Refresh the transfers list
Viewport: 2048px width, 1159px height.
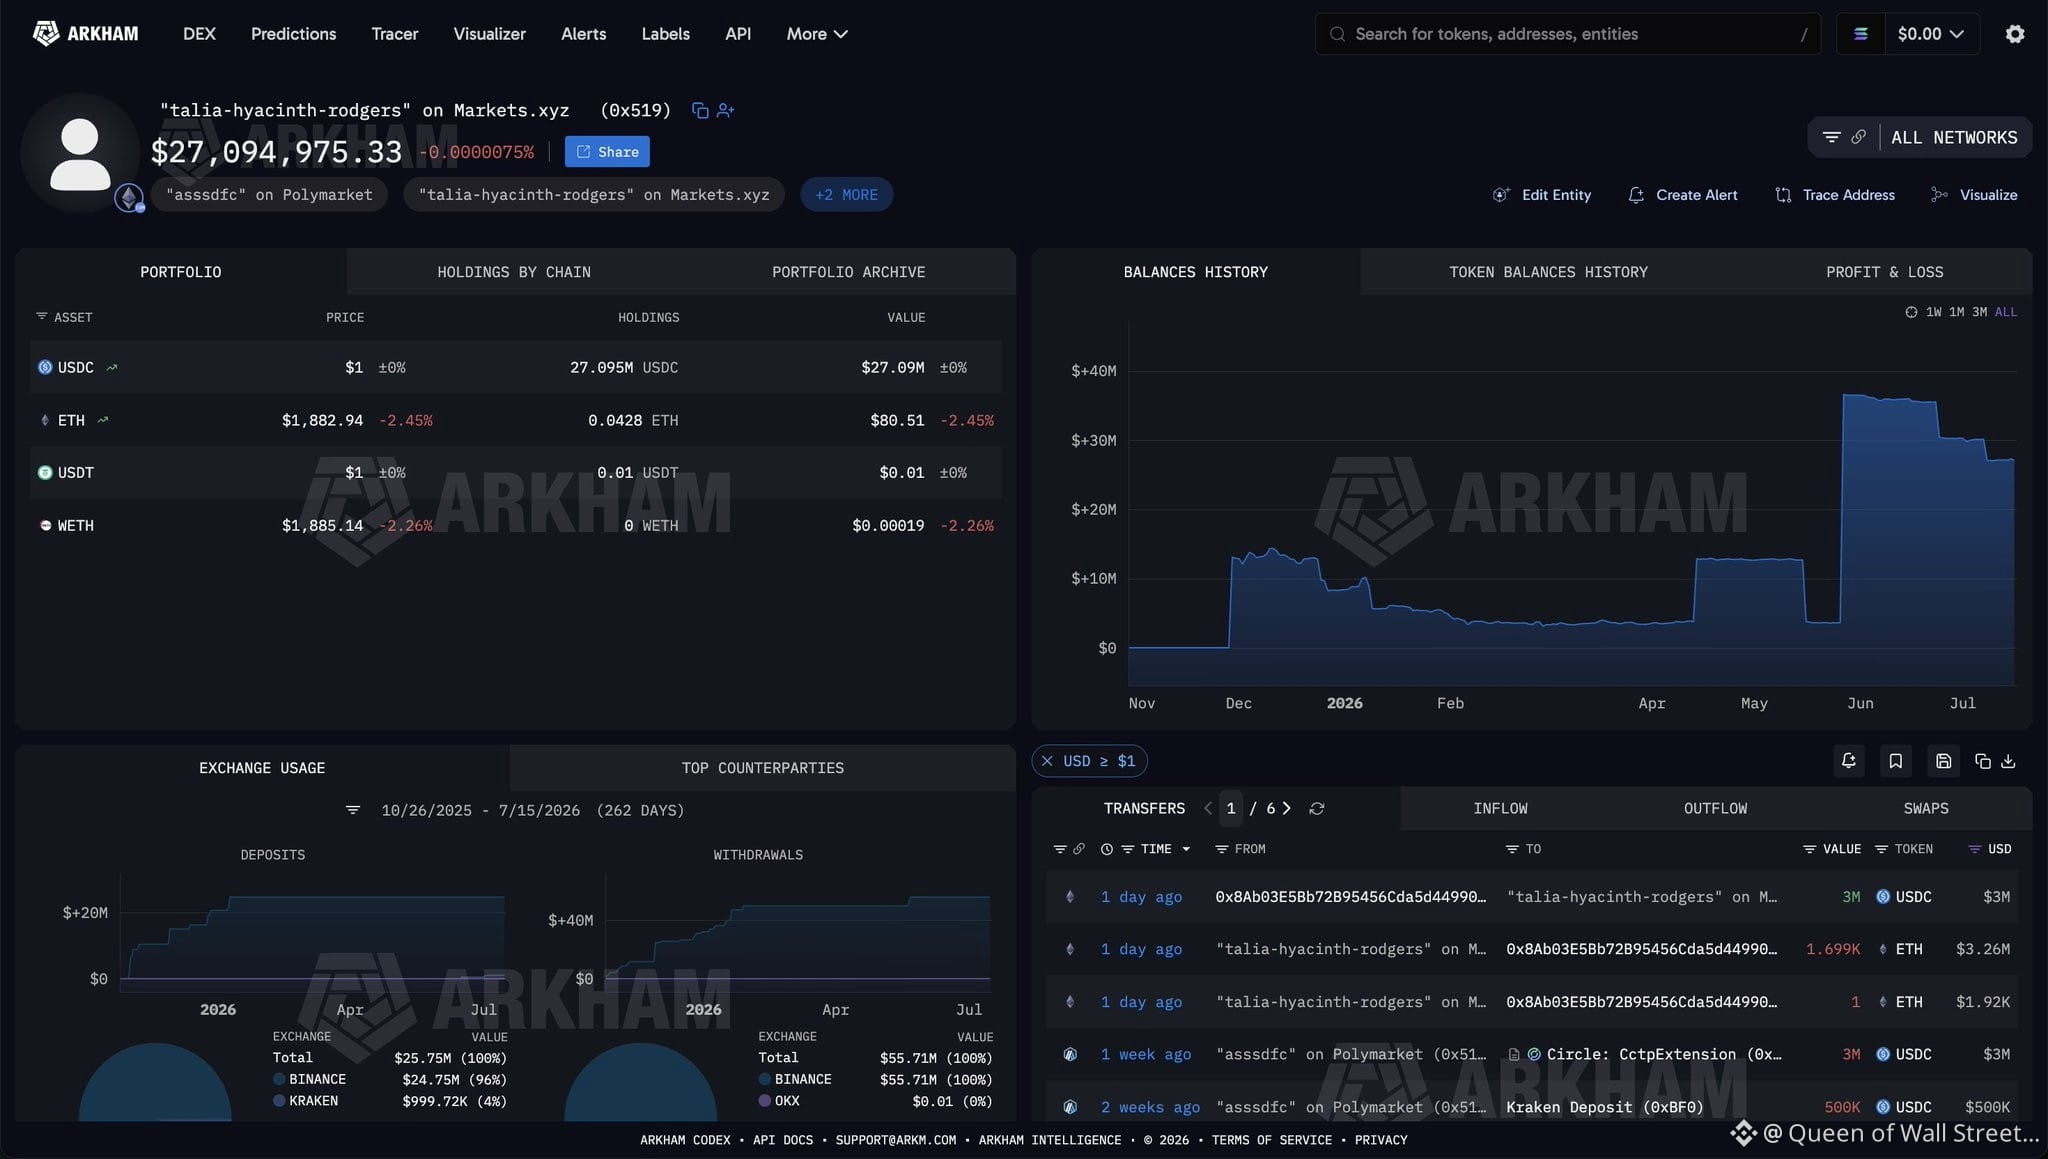(x=1317, y=808)
